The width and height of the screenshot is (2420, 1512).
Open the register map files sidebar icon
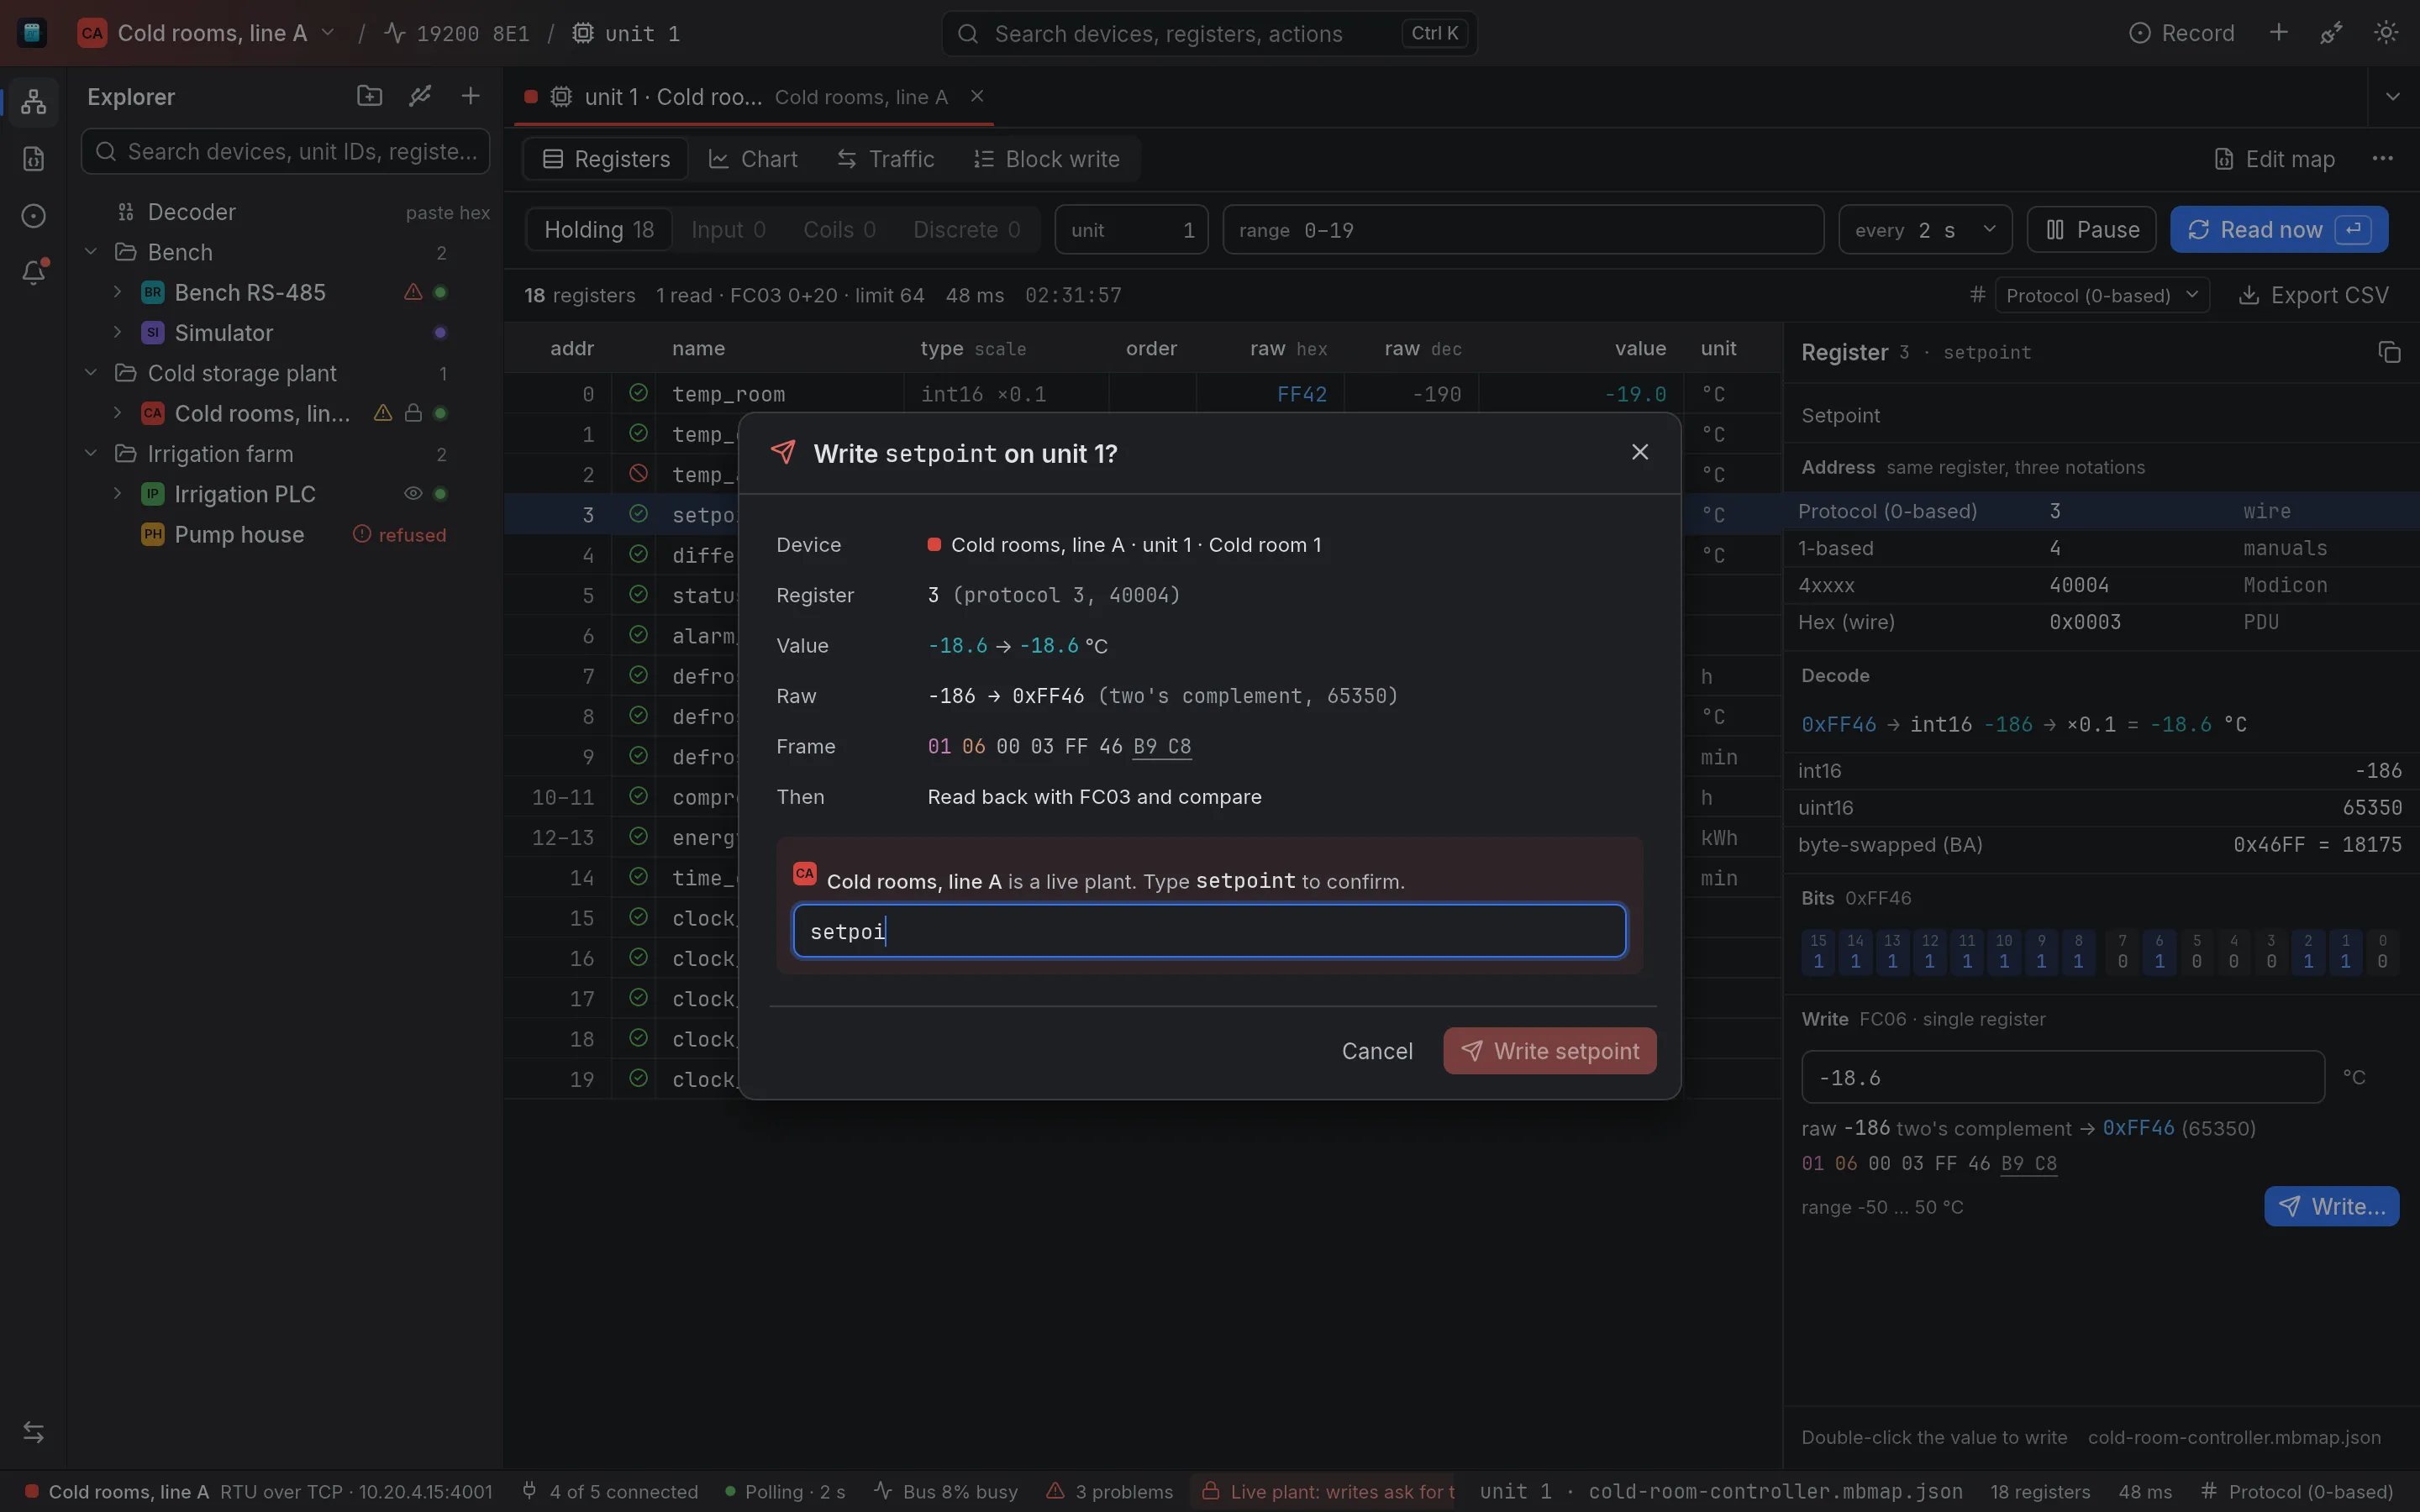tap(33, 159)
